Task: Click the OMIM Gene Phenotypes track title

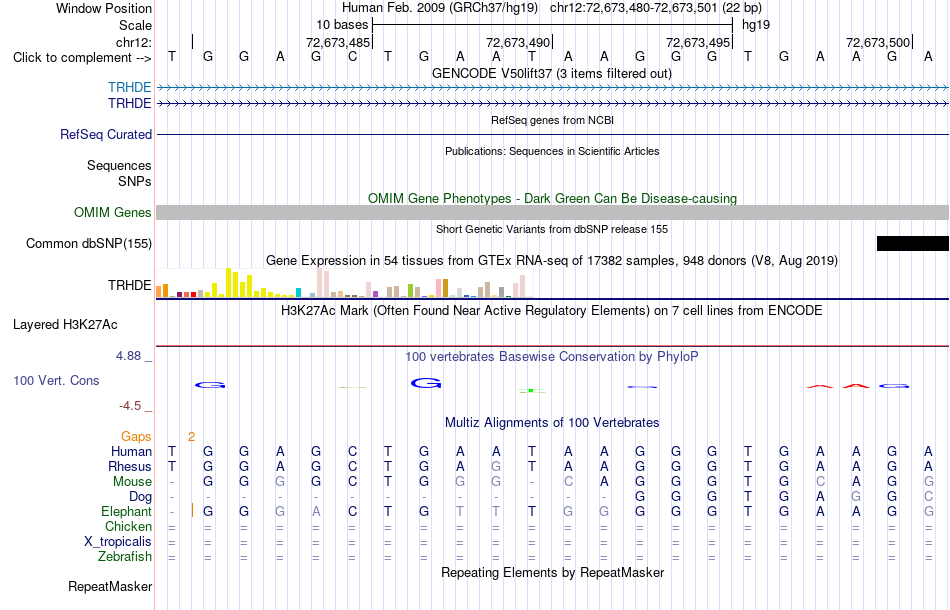Action: pyautogui.click(x=552, y=199)
